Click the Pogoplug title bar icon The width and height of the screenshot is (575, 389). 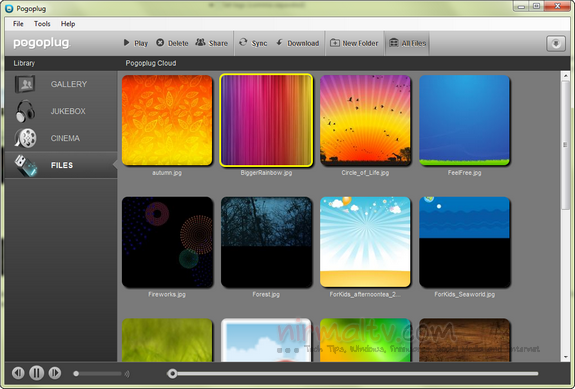click(9, 8)
